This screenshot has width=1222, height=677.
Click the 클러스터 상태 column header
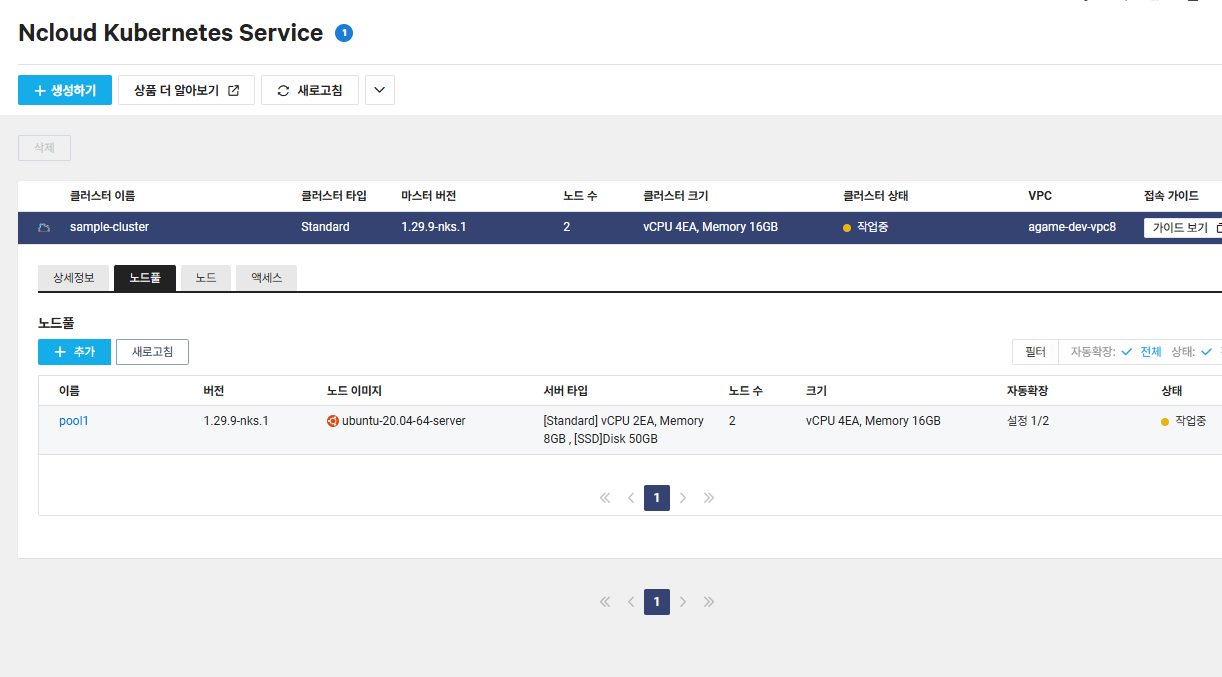[876, 196]
